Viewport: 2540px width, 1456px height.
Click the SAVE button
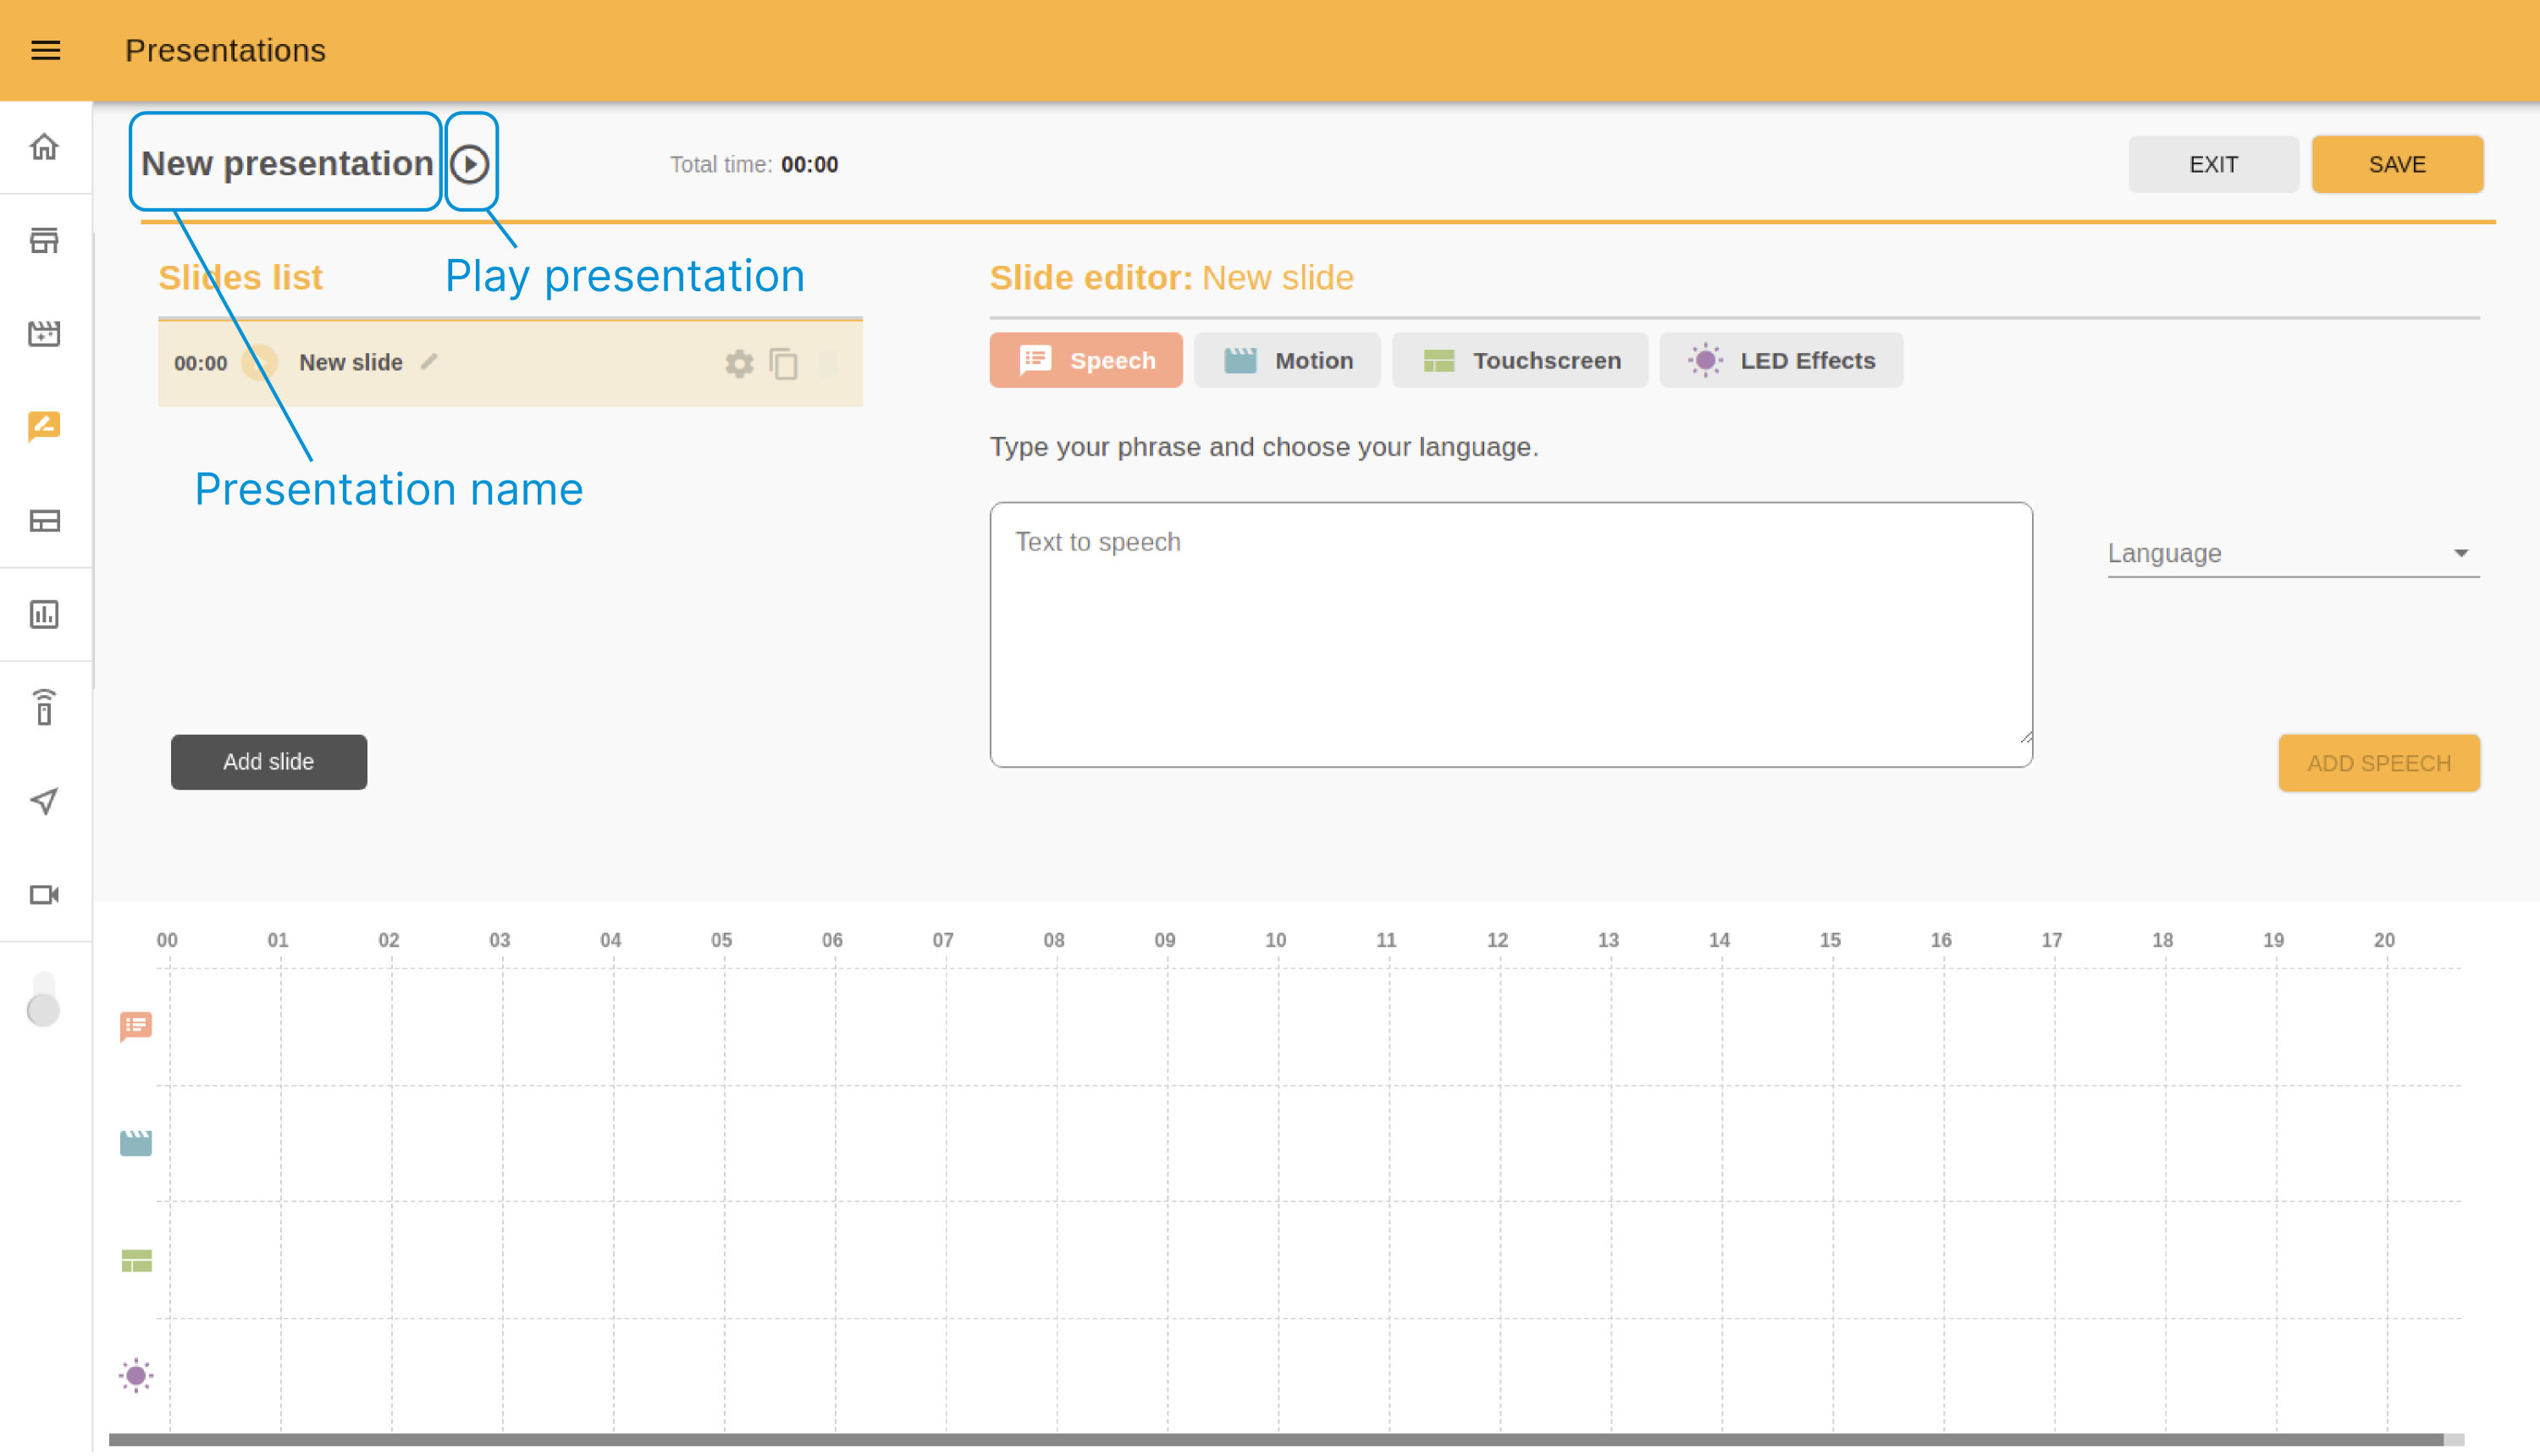point(2396,164)
